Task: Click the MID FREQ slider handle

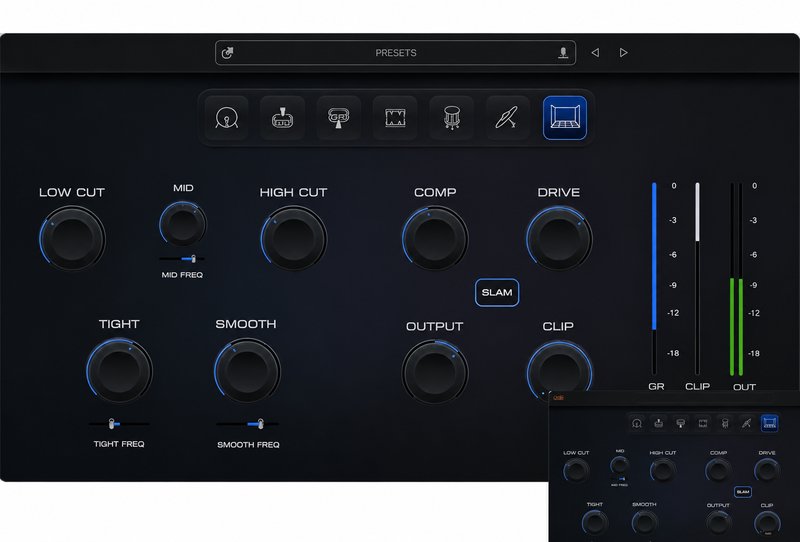Action: [x=193, y=259]
